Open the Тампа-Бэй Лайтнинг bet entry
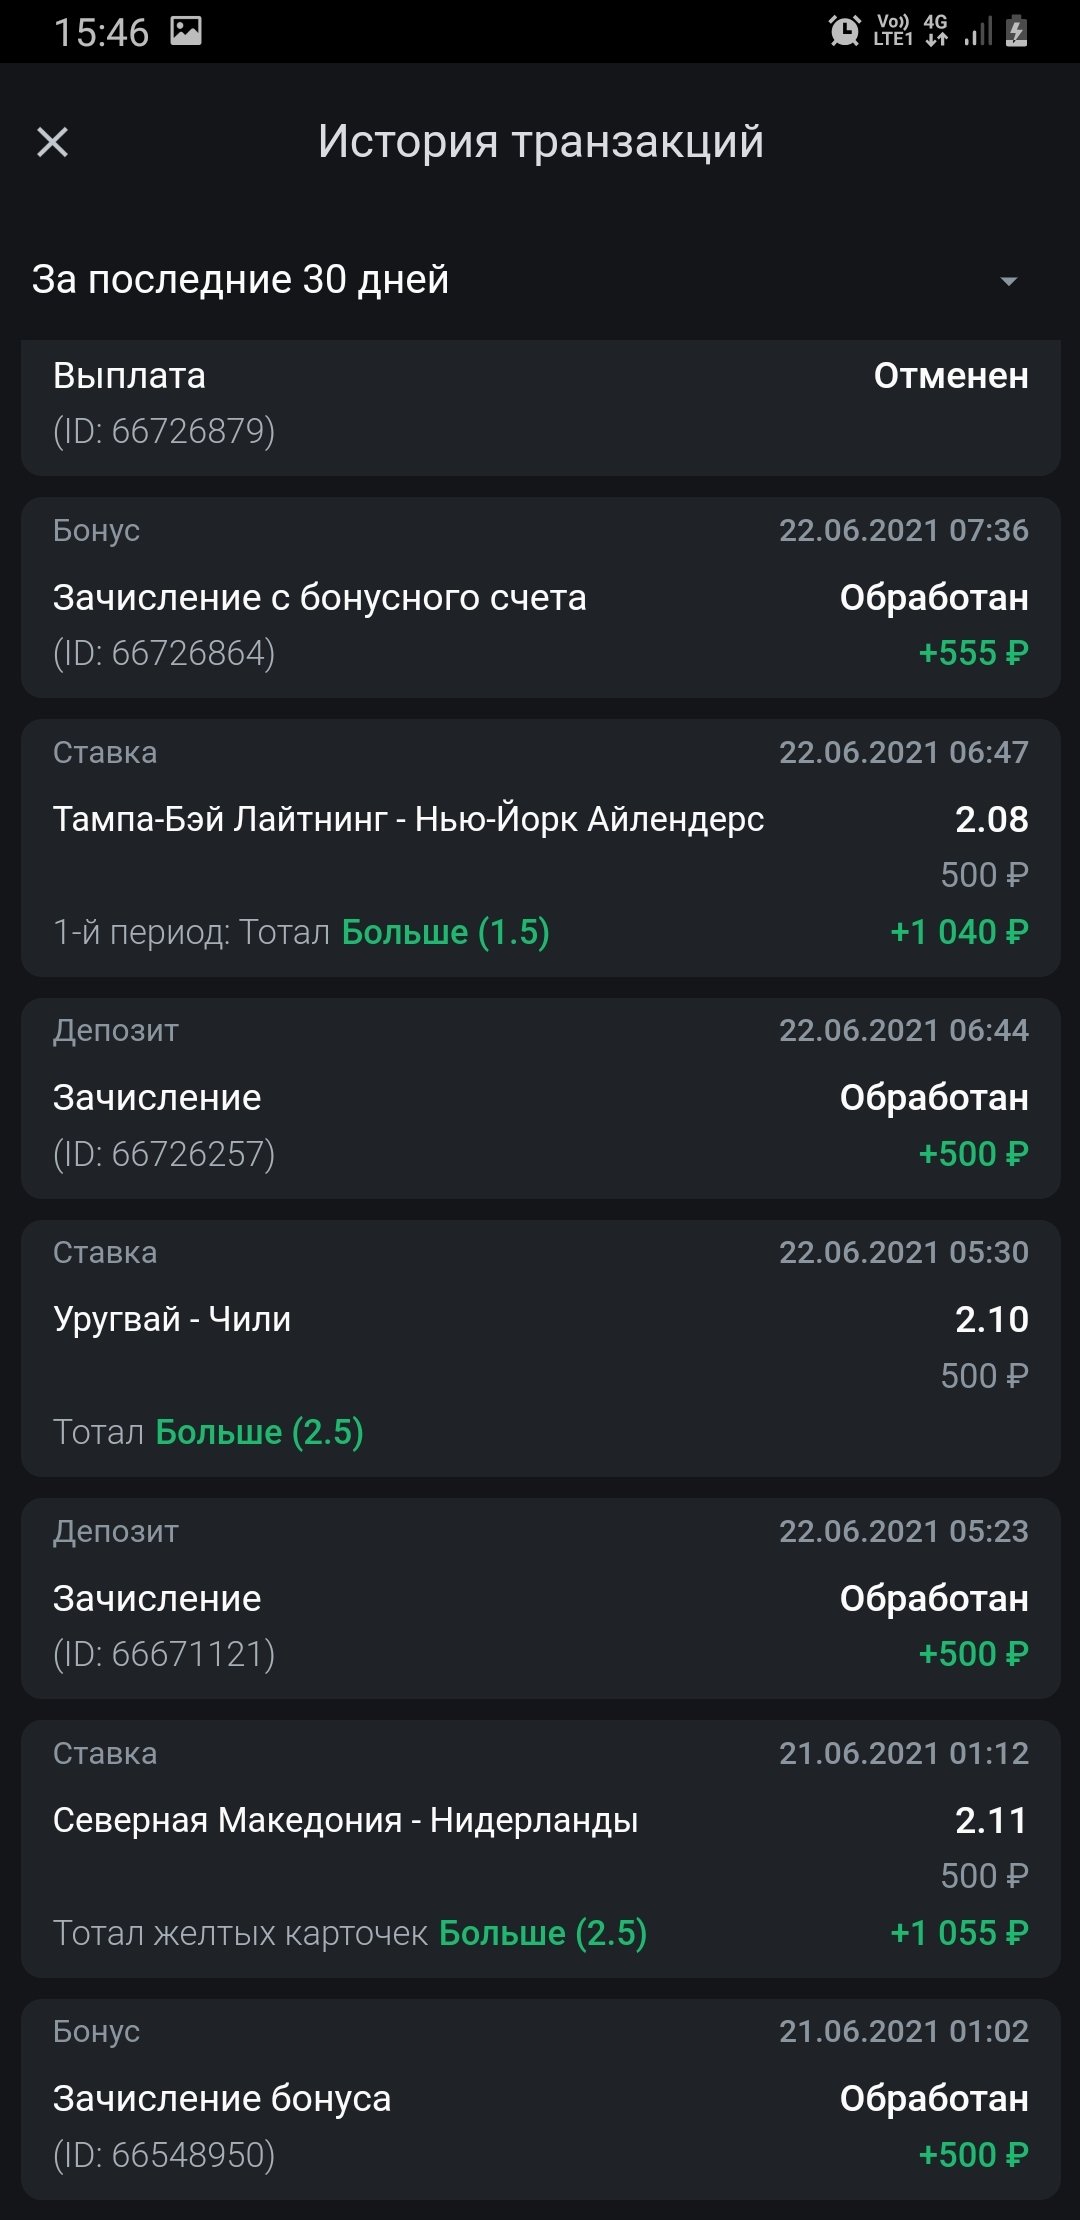Image resolution: width=1080 pixels, height=2220 pixels. click(408, 819)
